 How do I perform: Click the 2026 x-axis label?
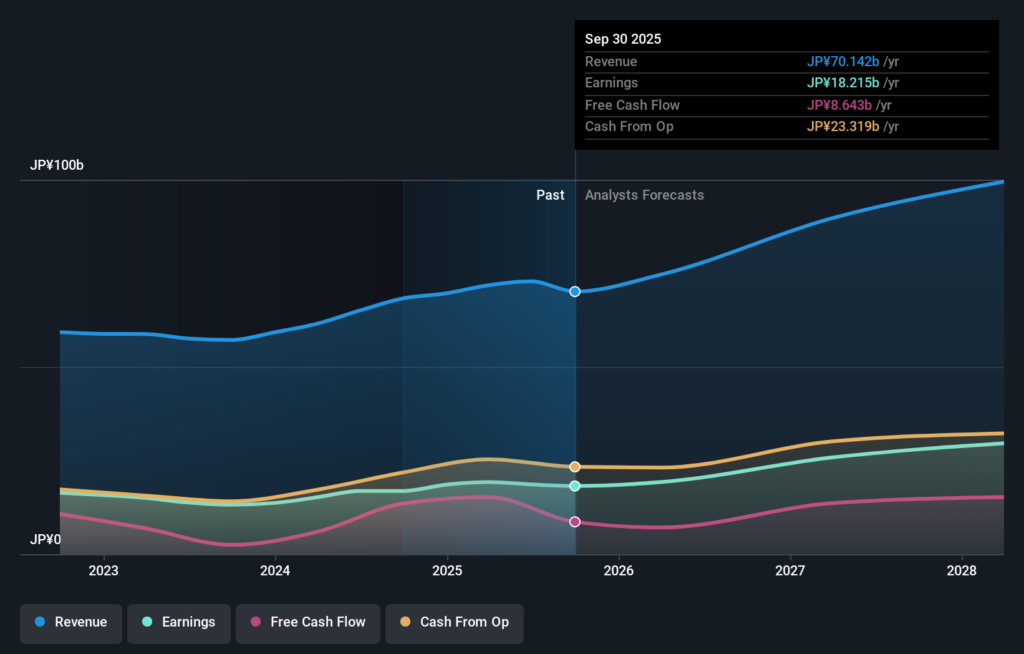click(619, 571)
